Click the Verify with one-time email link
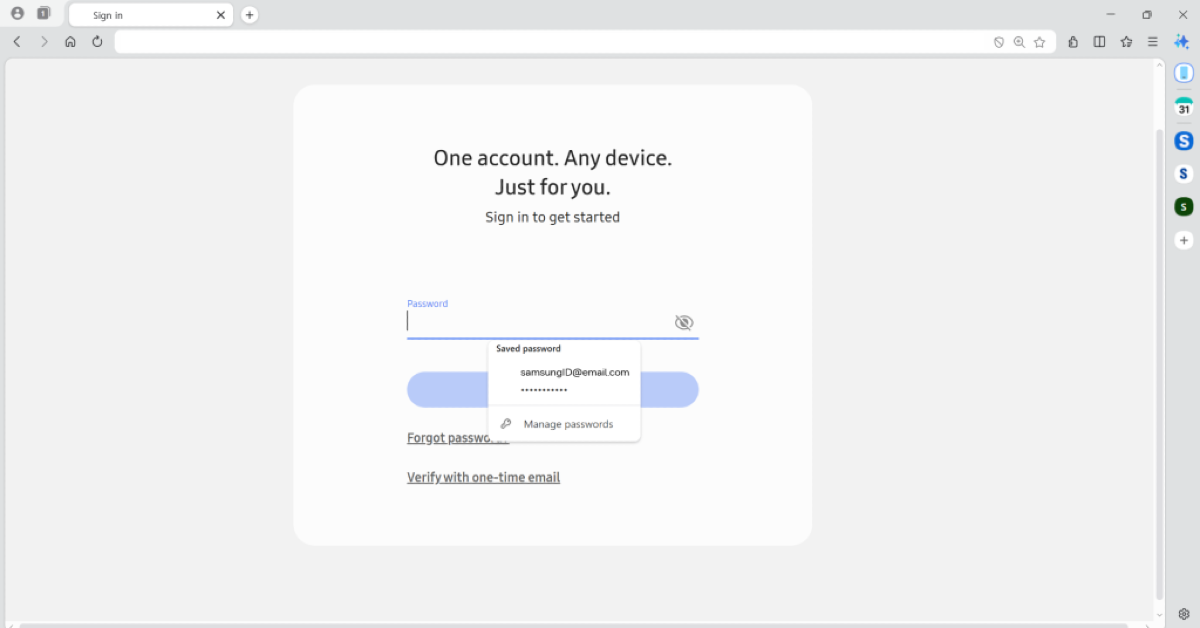Image resolution: width=1200 pixels, height=628 pixels. [483, 477]
